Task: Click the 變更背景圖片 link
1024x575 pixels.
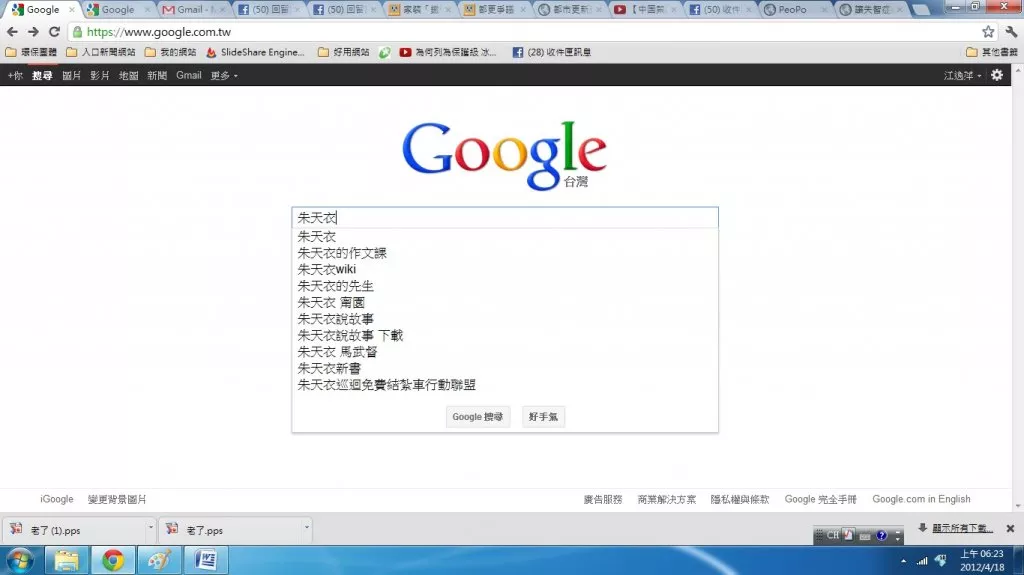Action: tap(117, 499)
